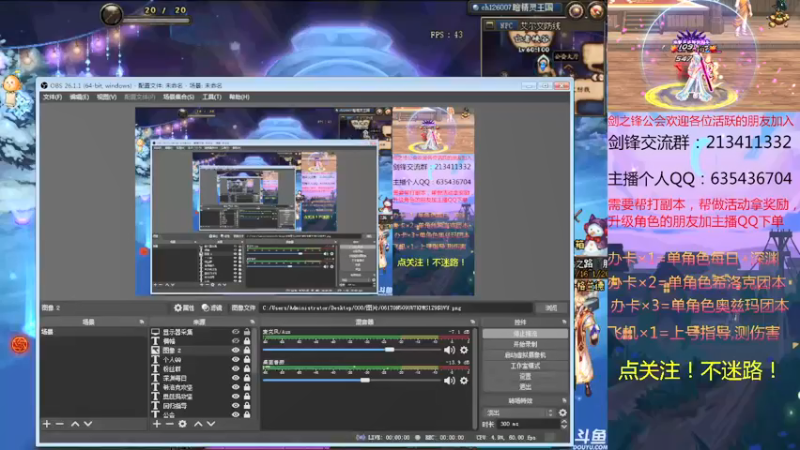Add a new scene with the plus icon
The image size is (800, 450).
pos(46,424)
